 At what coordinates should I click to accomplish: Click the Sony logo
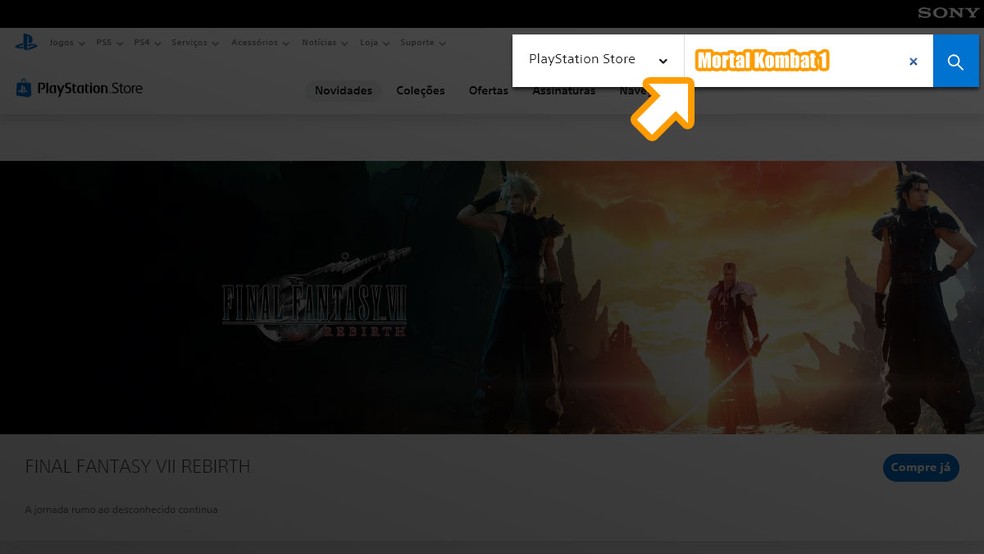coord(948,13)
